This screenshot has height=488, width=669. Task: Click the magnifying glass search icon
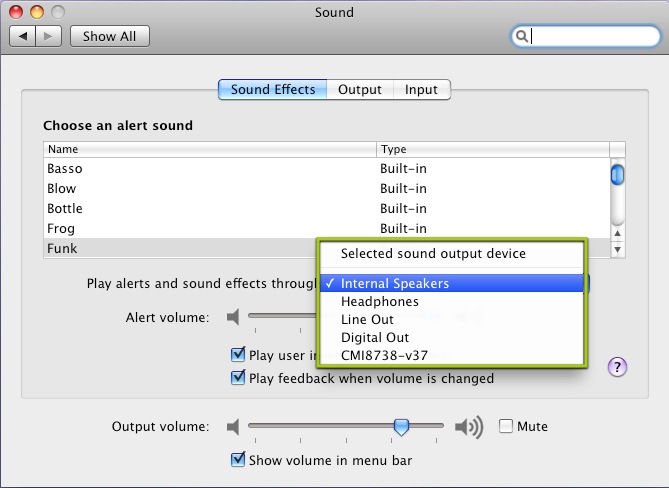coord(521,36)
